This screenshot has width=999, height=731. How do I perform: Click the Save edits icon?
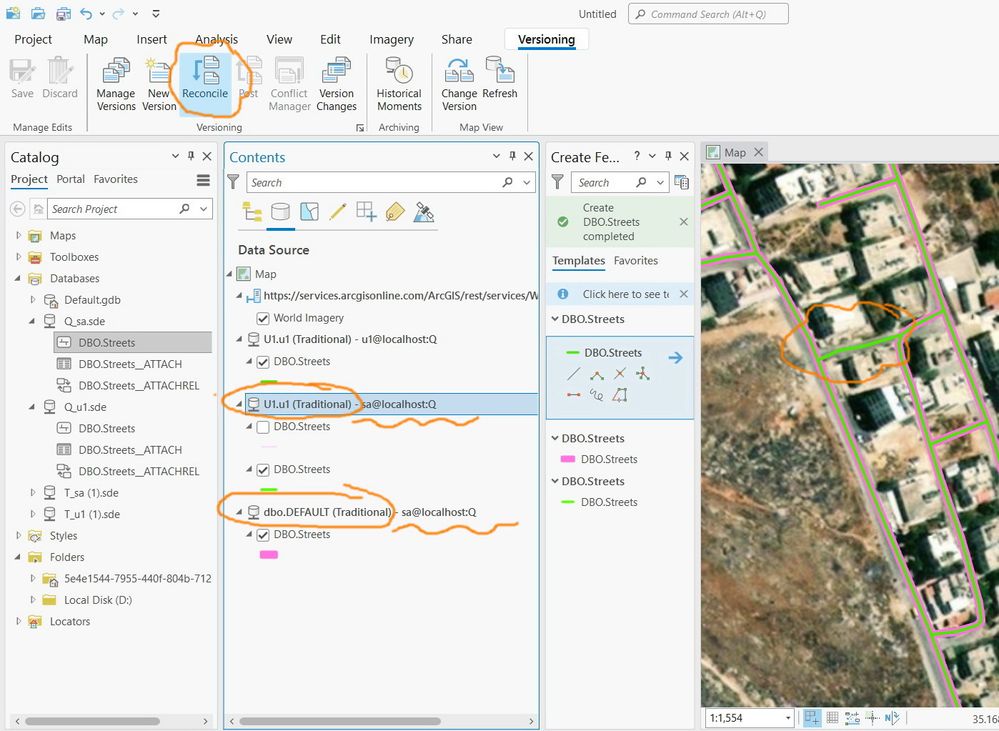[x=22, y=78]
